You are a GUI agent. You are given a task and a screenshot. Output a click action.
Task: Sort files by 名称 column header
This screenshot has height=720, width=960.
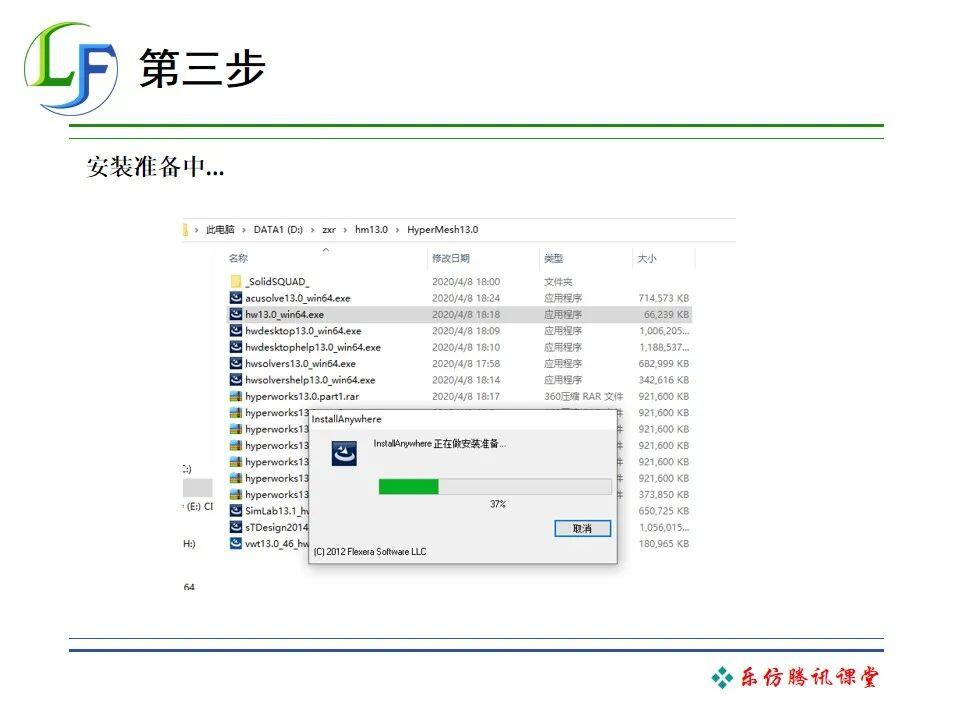(238, 258)
